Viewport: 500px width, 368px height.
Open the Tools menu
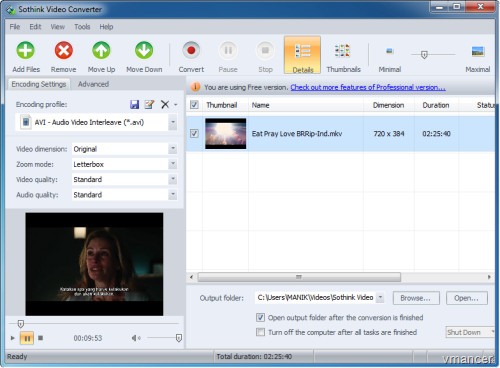[x=82, y=27]
